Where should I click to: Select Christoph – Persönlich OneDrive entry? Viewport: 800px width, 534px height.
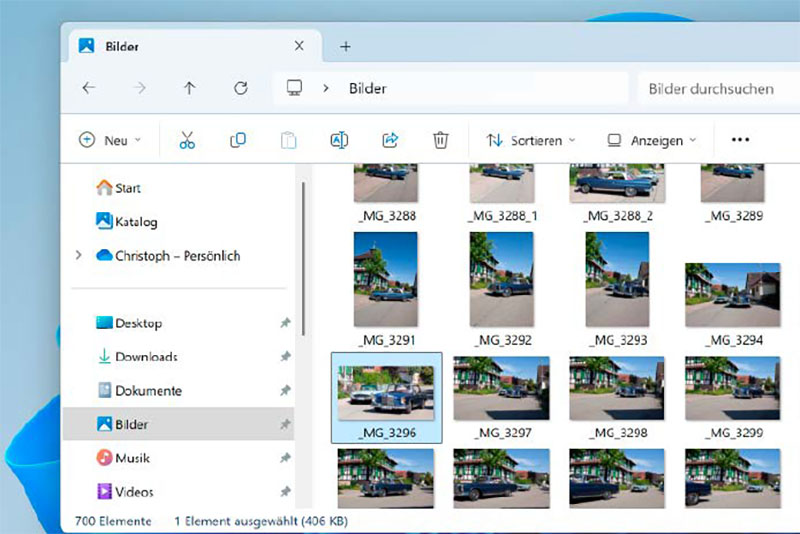[168, 256]
